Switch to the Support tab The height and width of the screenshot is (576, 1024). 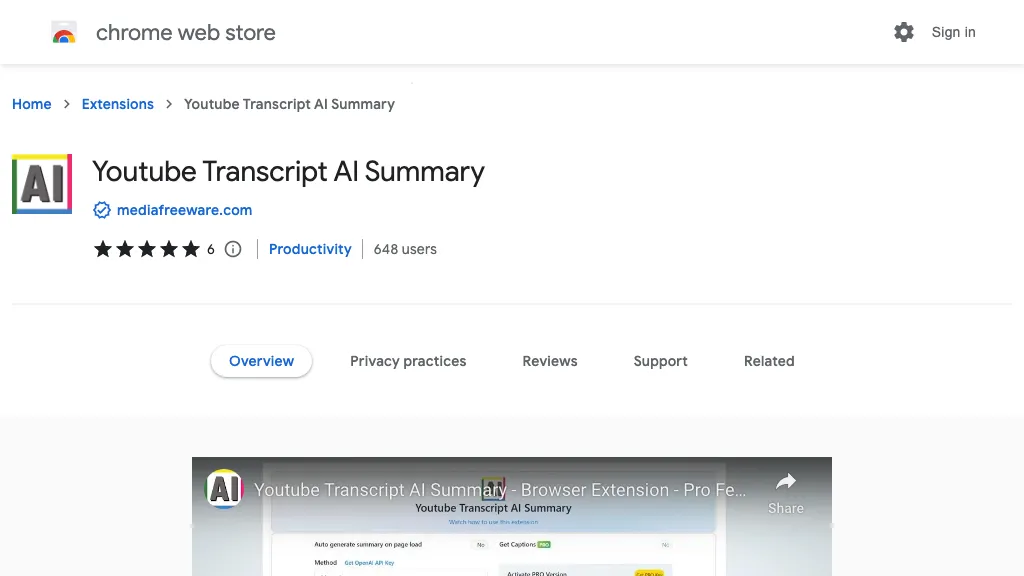point(660,361)
